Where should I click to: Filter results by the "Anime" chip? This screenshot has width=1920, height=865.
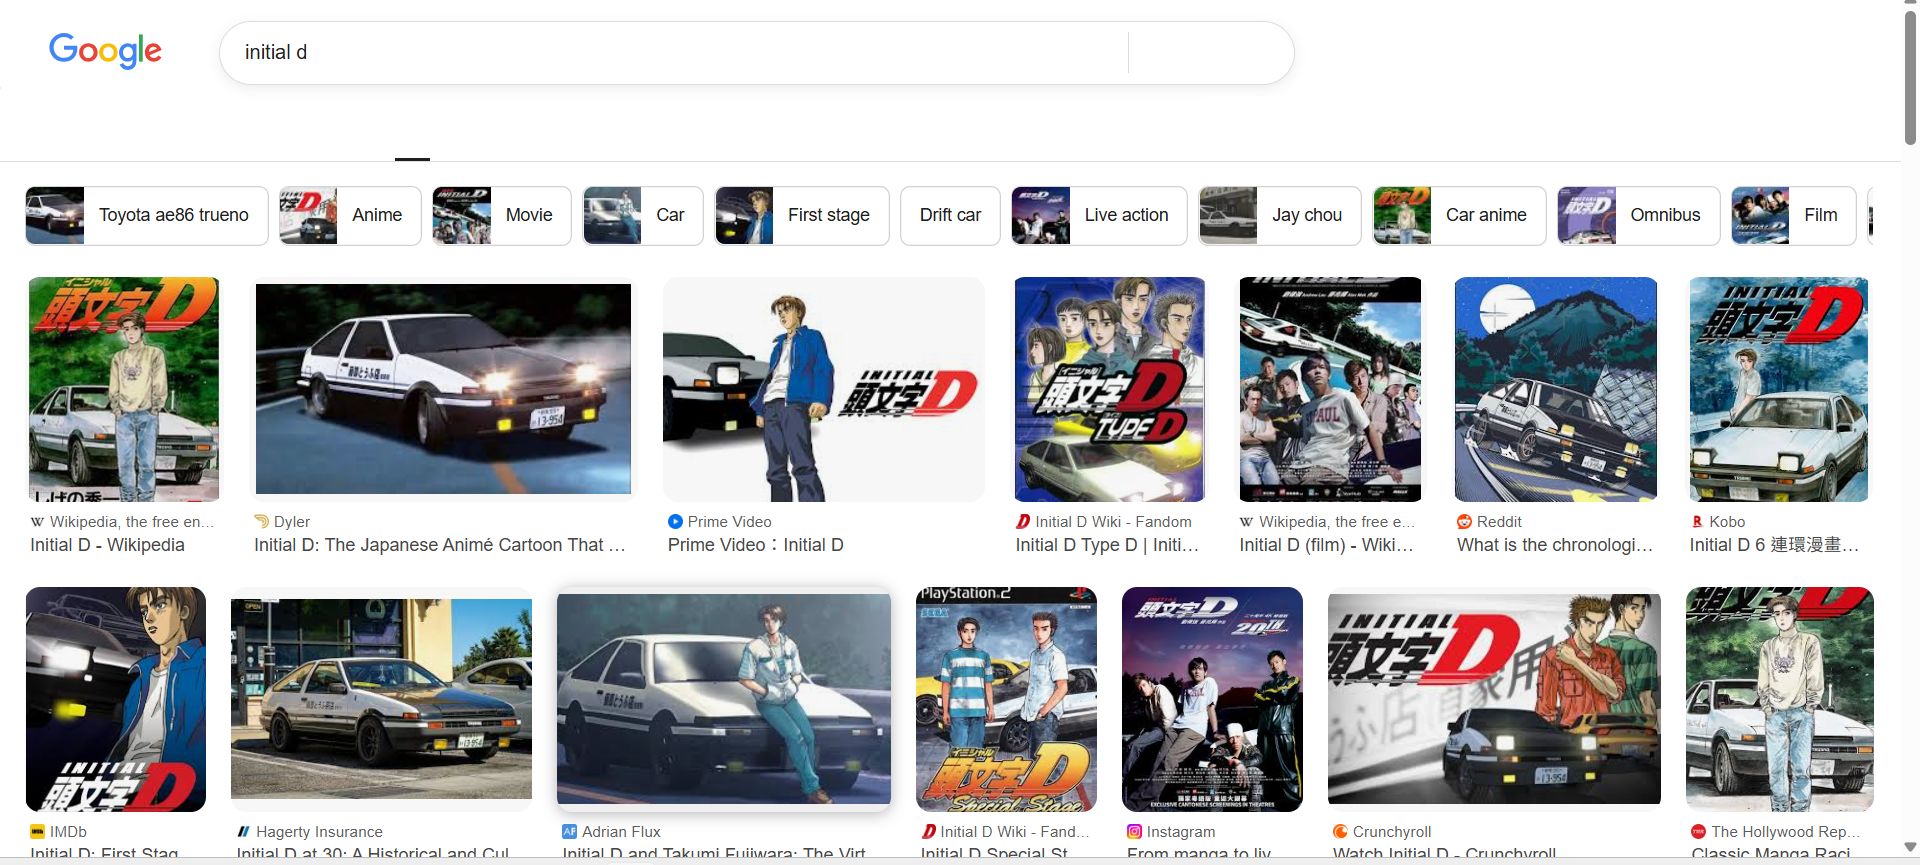[x=350, y=215]
